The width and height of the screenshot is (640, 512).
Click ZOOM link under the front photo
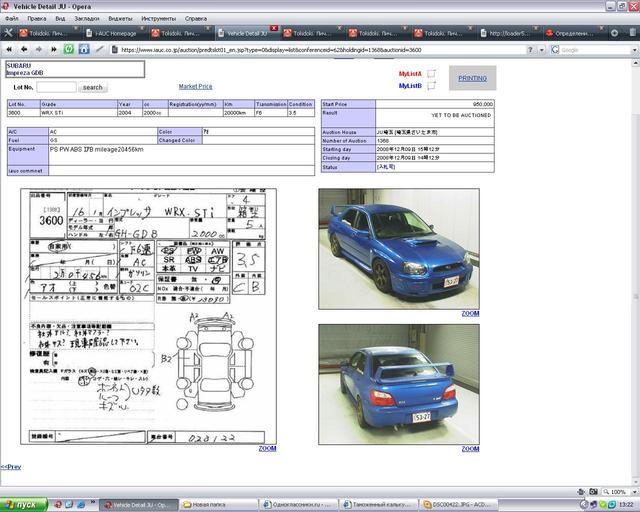[470, 314]
